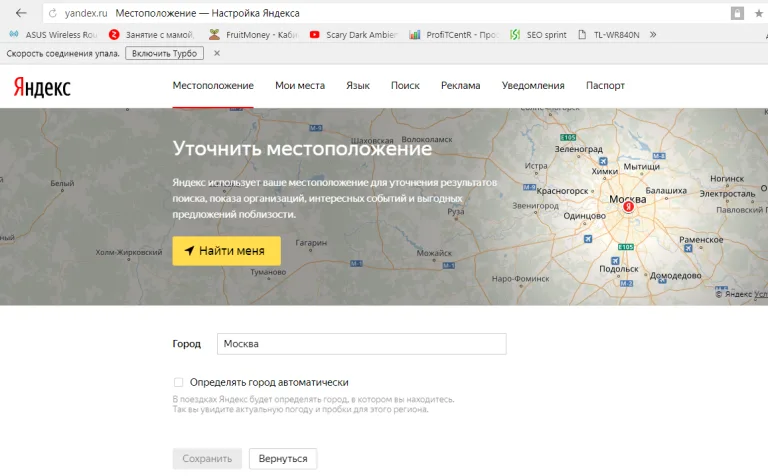The width and height of the screenshot is (768, 476).
Task: Go back with the browser back arrow
Action: [21, 13]
